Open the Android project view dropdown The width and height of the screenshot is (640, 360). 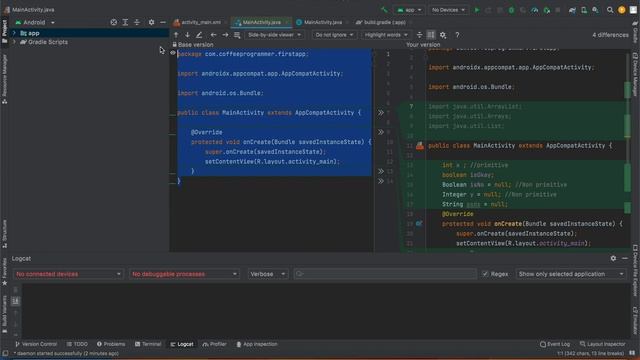pyautogui.click(x=35, y=22)
